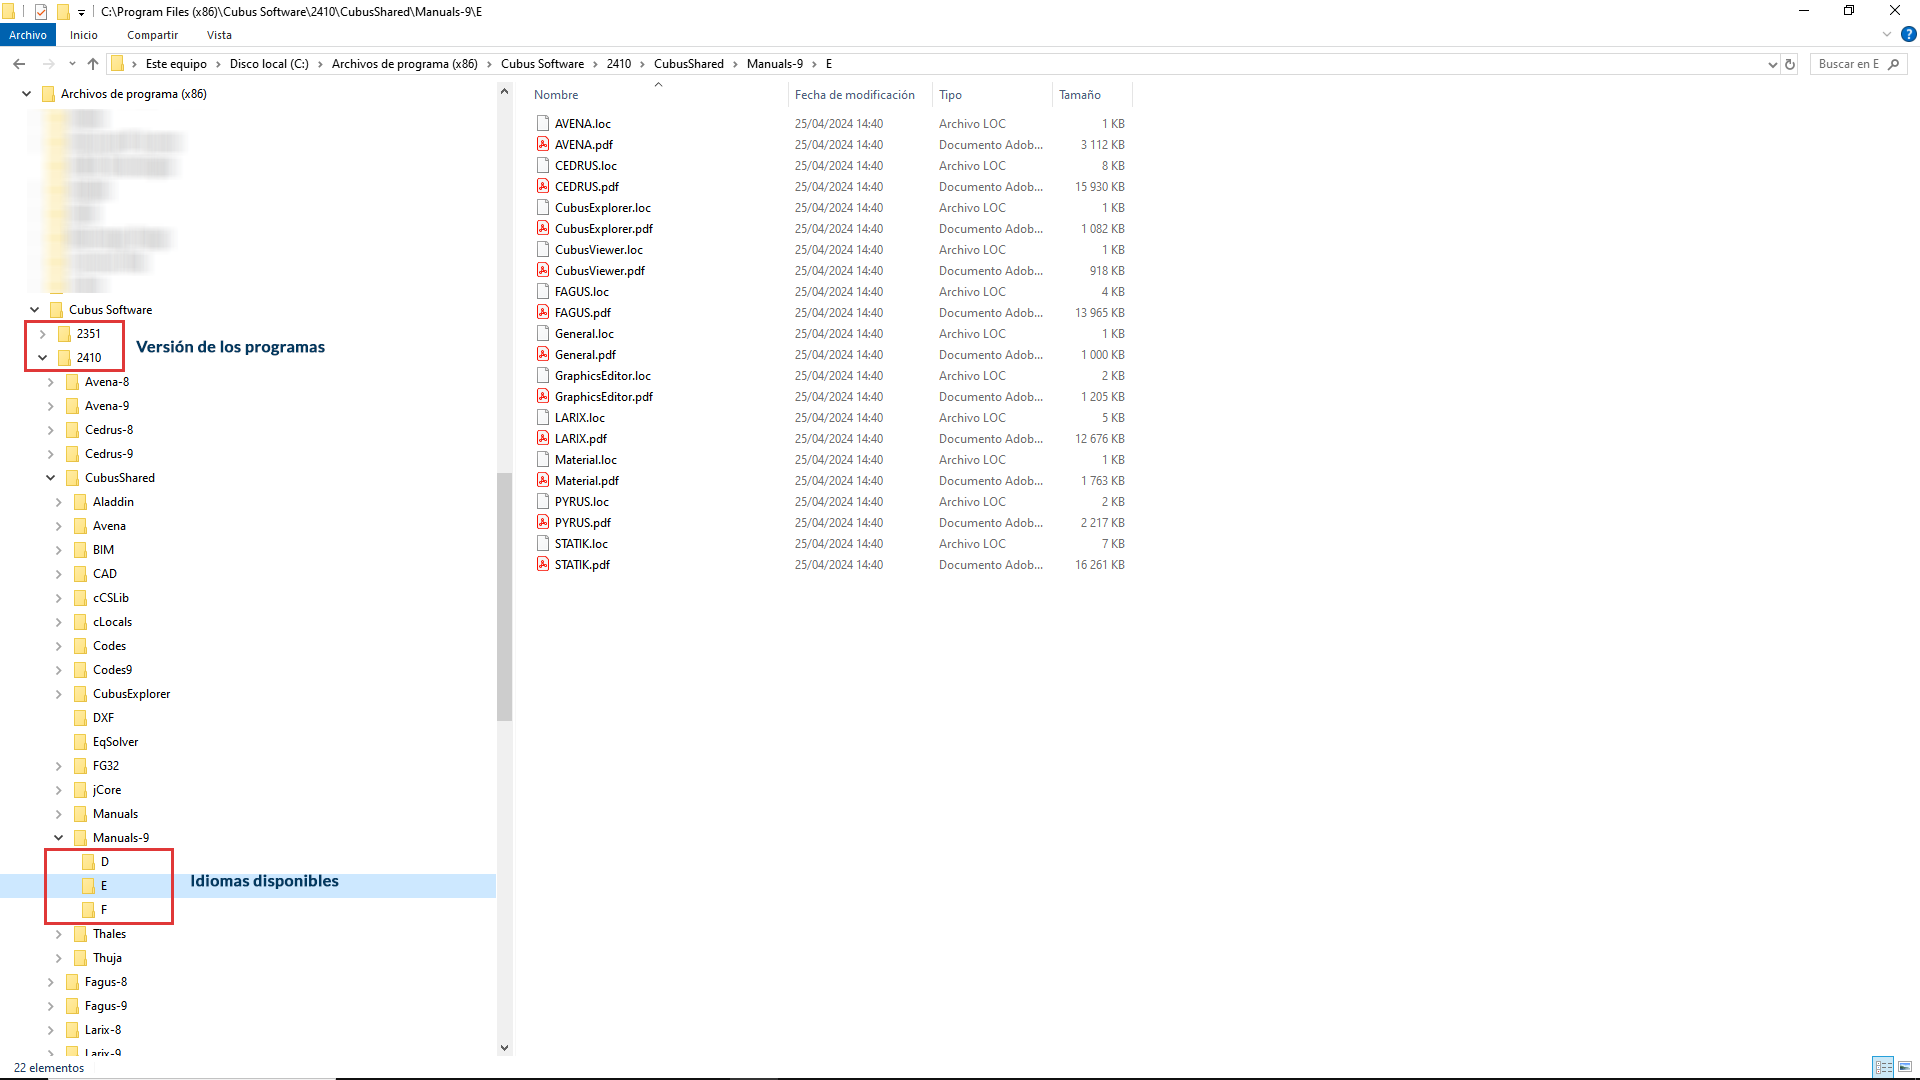The height and width of the screenshot is (1080, 1920).
Task: Switch to details view in status bar
Action: [x=1883, y=1067]
